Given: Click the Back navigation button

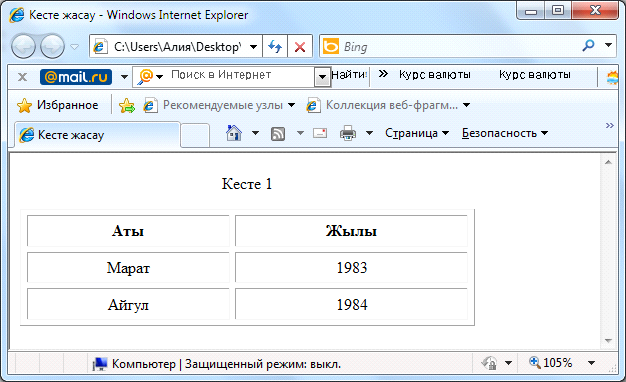Looking at the screenshot, I should click(x=23, y=47).
